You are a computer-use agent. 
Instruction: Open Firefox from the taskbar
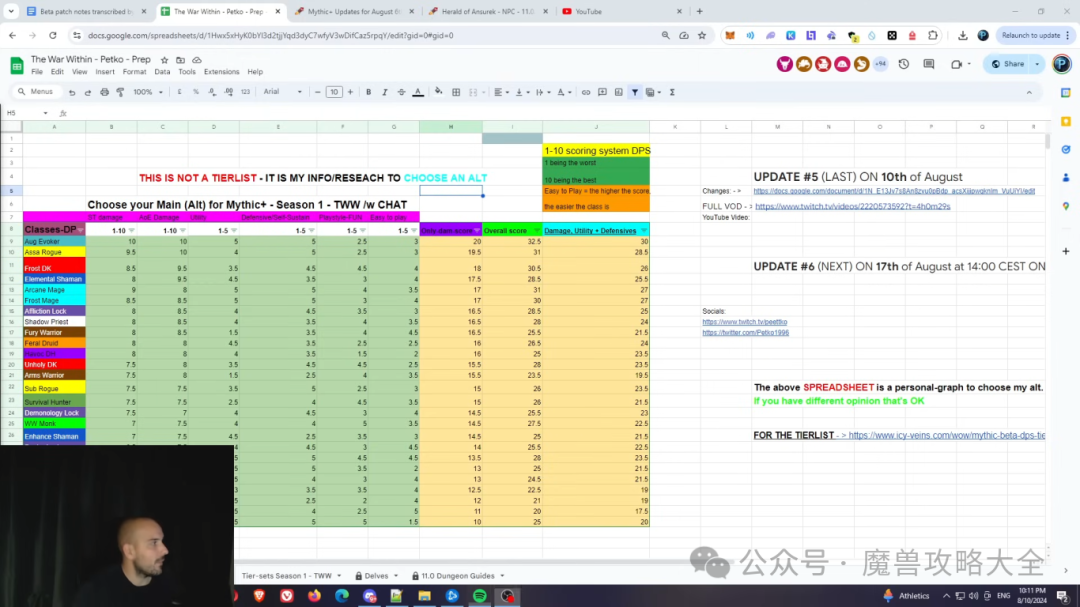(x=314, y=596)
